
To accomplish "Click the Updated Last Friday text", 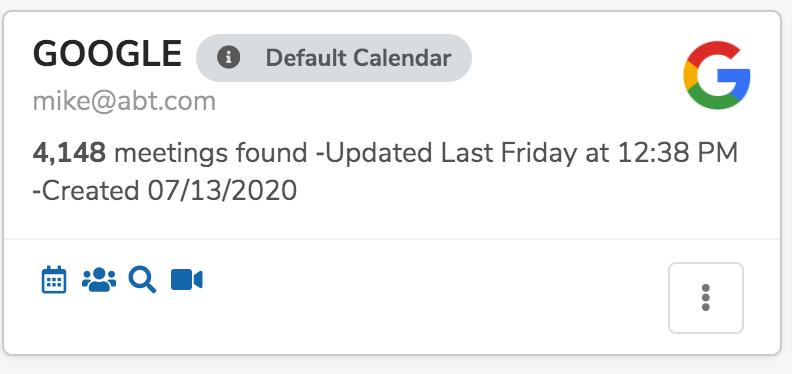I will pyautogui.click(x=447, y=153).
